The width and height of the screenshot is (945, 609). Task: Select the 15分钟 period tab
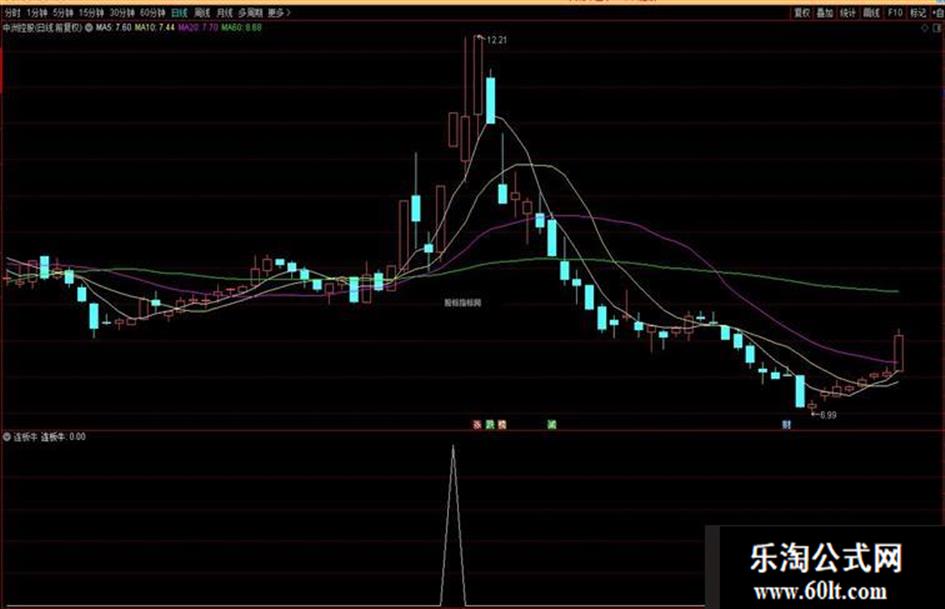pyautogui.click(x=92, y=13)
